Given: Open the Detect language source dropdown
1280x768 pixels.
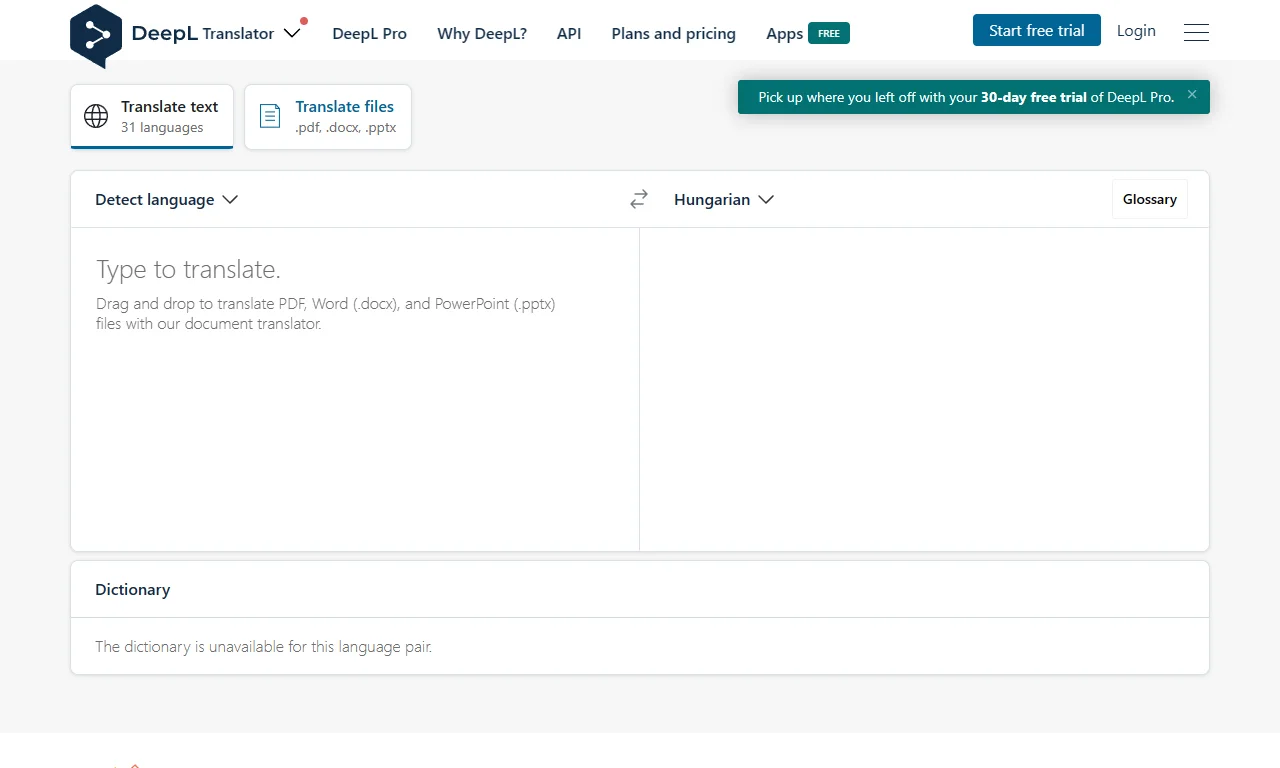Looking at the screenshot, I should 166,200.
